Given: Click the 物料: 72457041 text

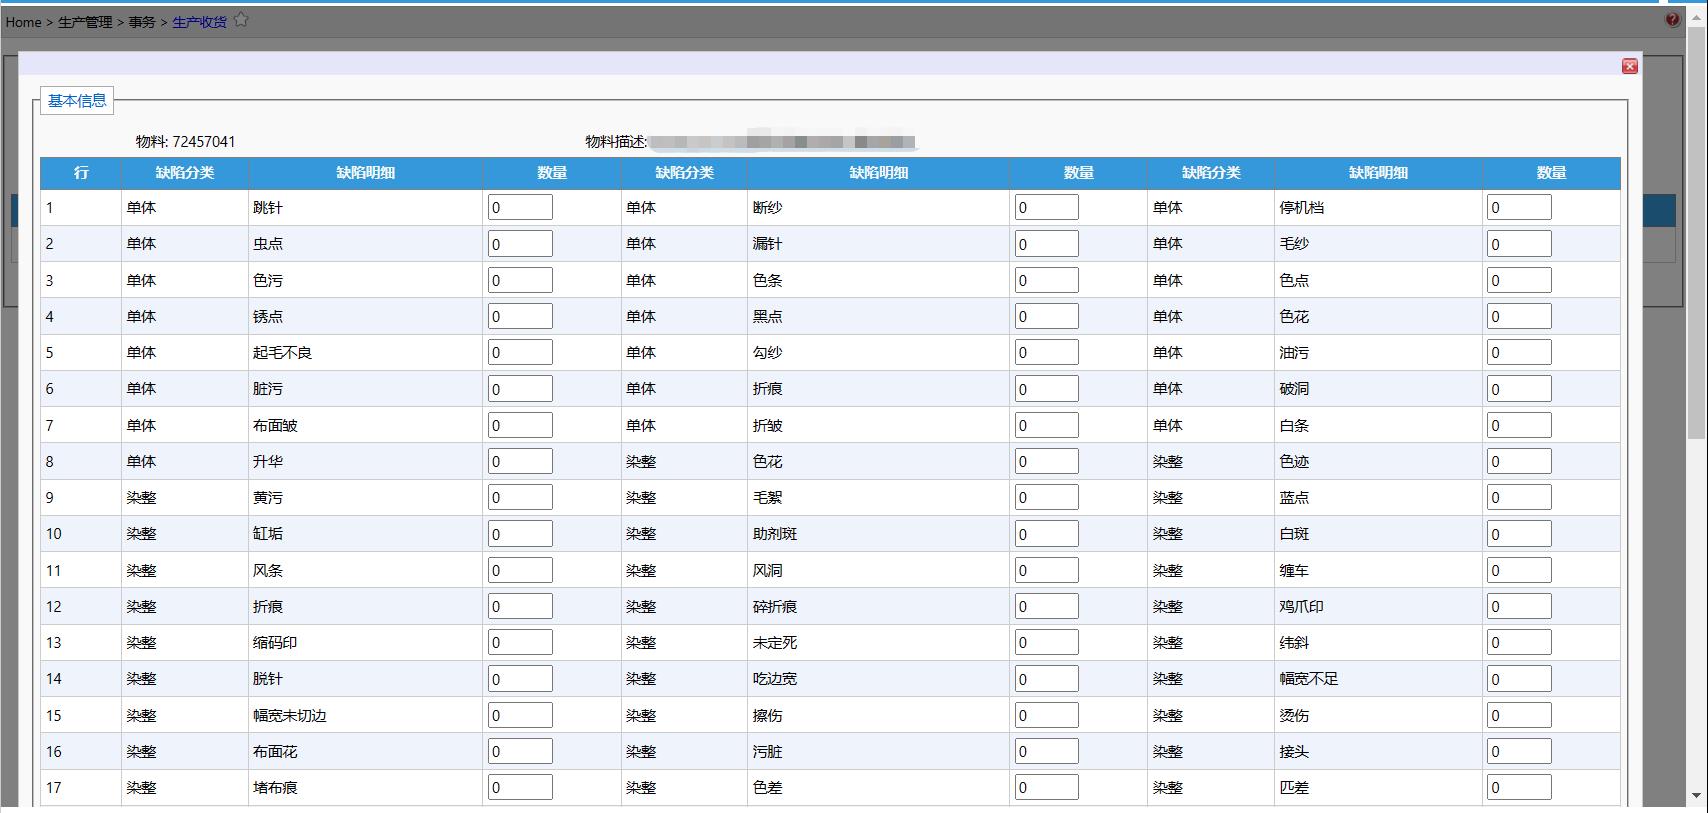Looking at the screenshot, I should 186,142.
